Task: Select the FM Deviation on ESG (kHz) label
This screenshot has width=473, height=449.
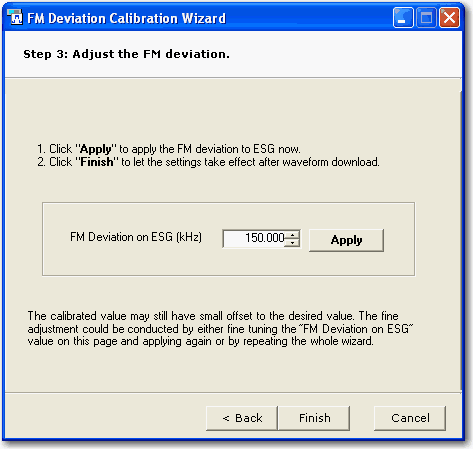Action: coord(136,237)
